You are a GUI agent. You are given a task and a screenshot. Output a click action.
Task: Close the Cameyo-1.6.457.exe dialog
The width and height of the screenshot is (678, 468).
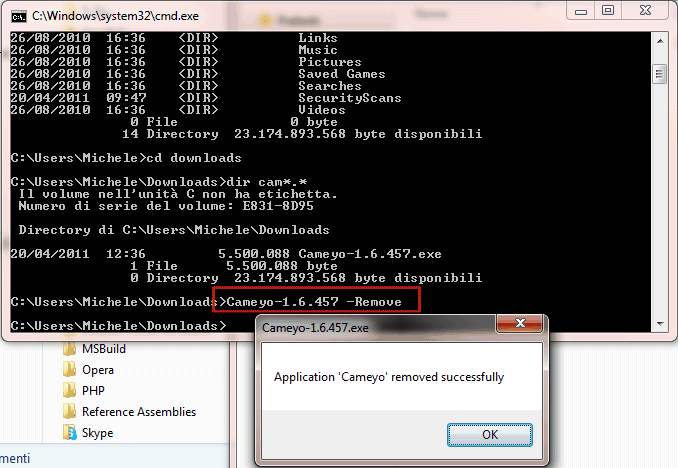pyautogui.click(x=519, y=323)
